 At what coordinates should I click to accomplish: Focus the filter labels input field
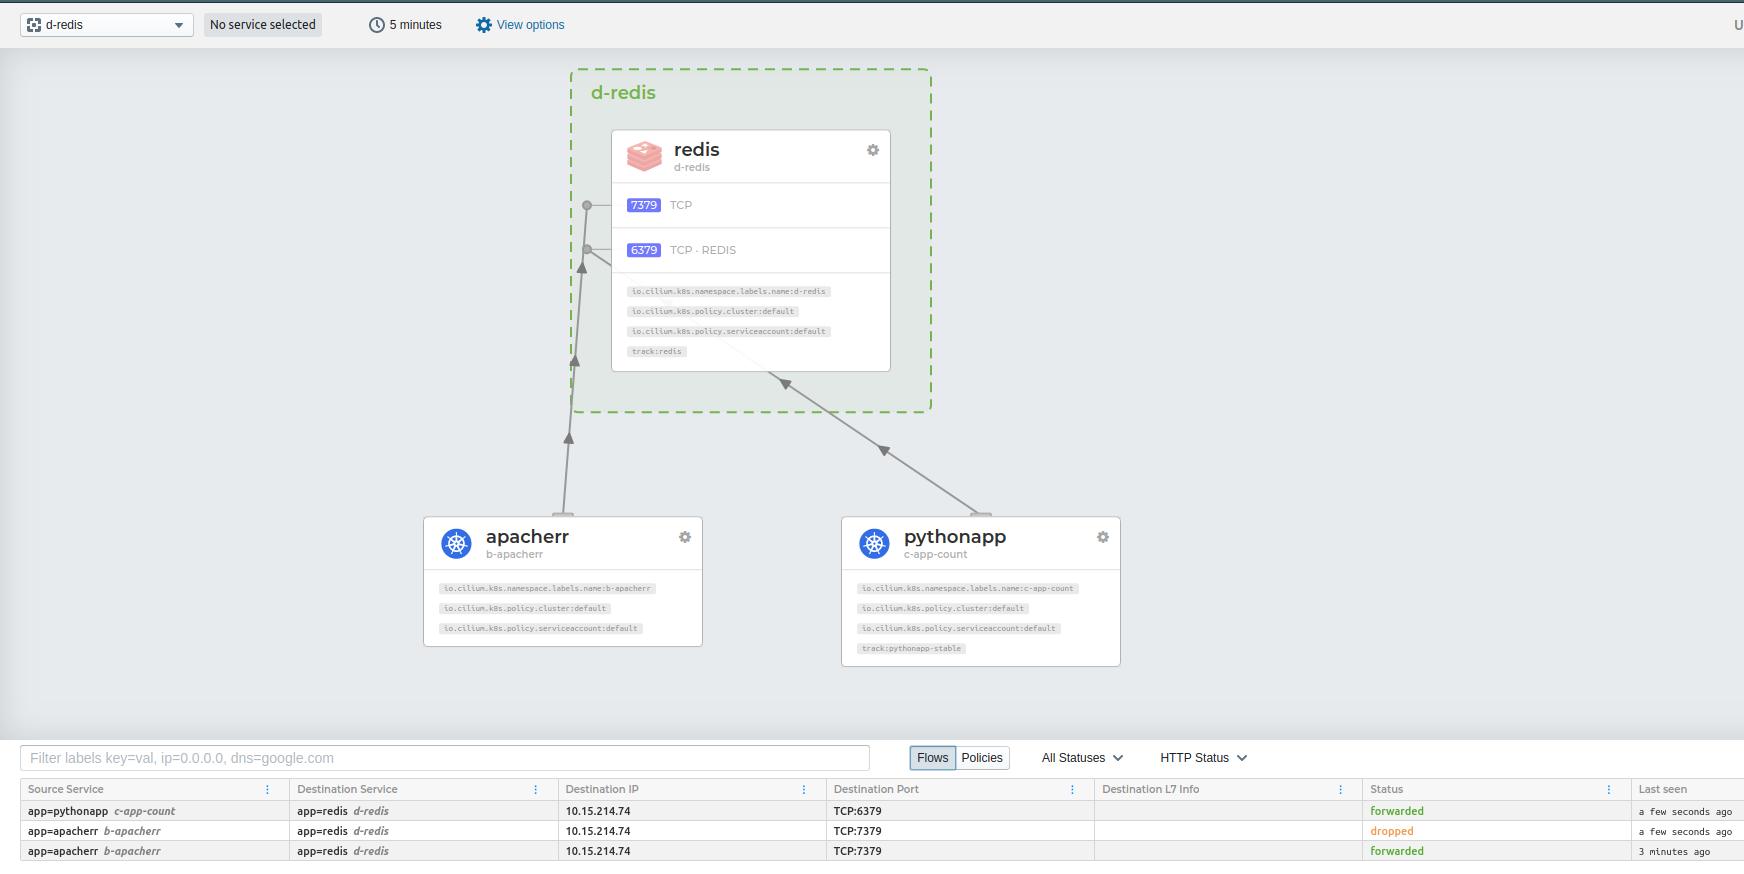pos(445,758)
